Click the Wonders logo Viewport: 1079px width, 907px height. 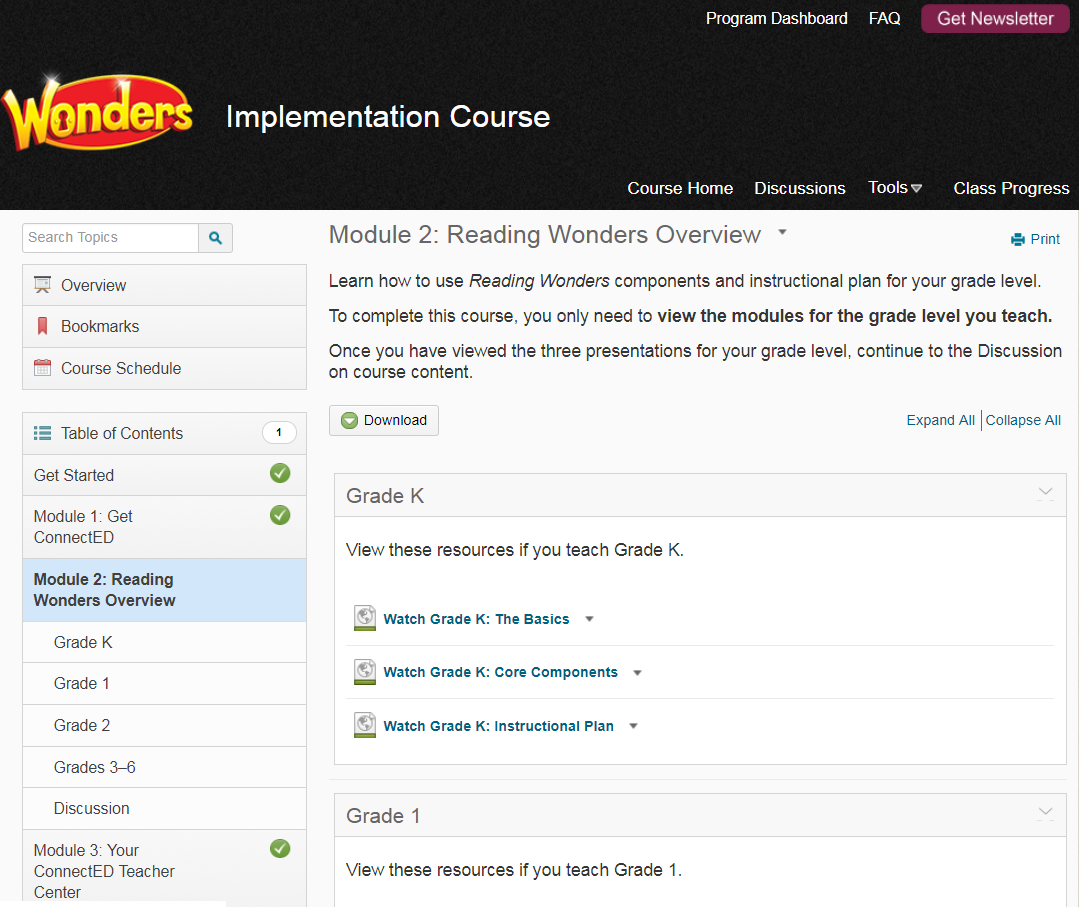tap(98, 113)
